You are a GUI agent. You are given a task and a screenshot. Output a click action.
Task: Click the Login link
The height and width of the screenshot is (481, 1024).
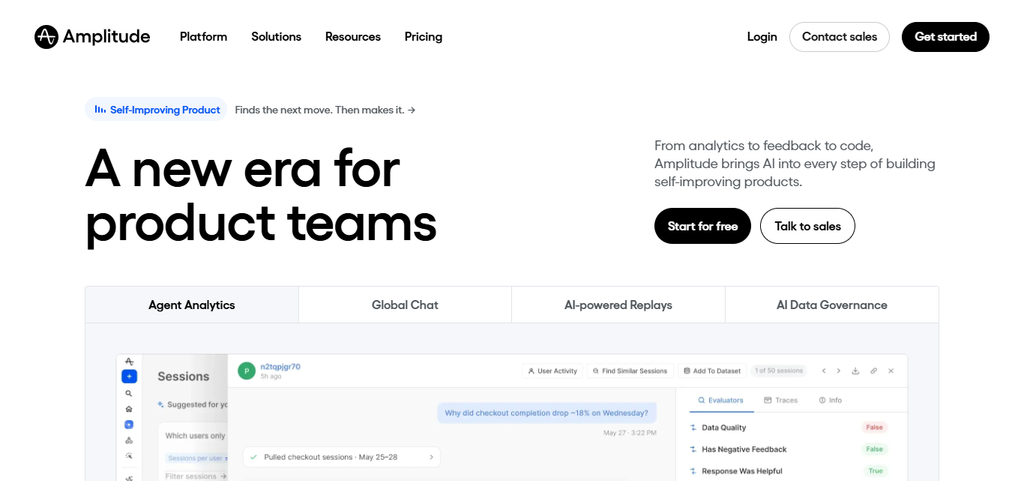click(x=762, y=37)
